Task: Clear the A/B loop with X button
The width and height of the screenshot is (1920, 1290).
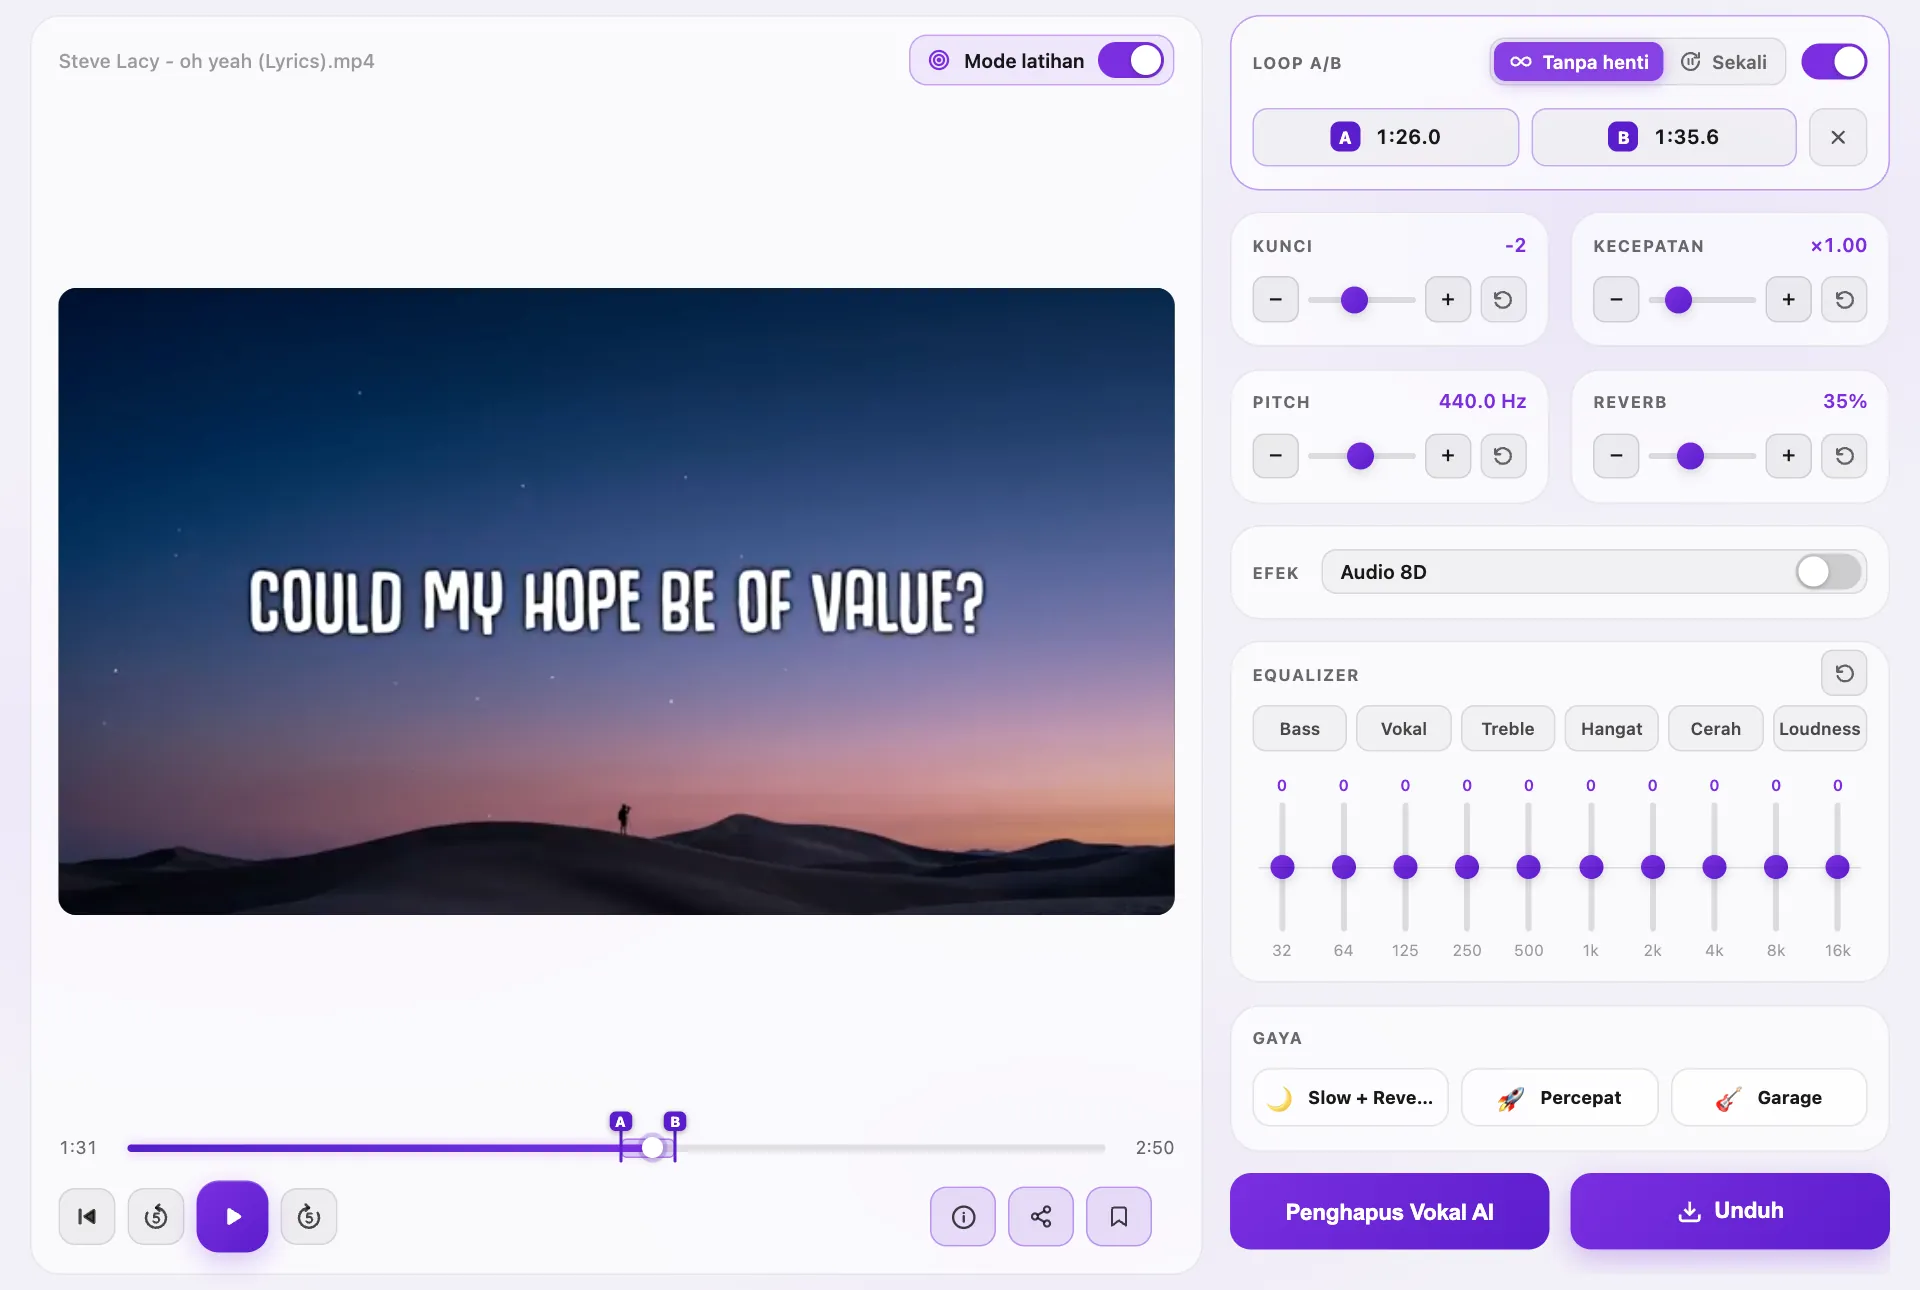Action: (1838, 137)
